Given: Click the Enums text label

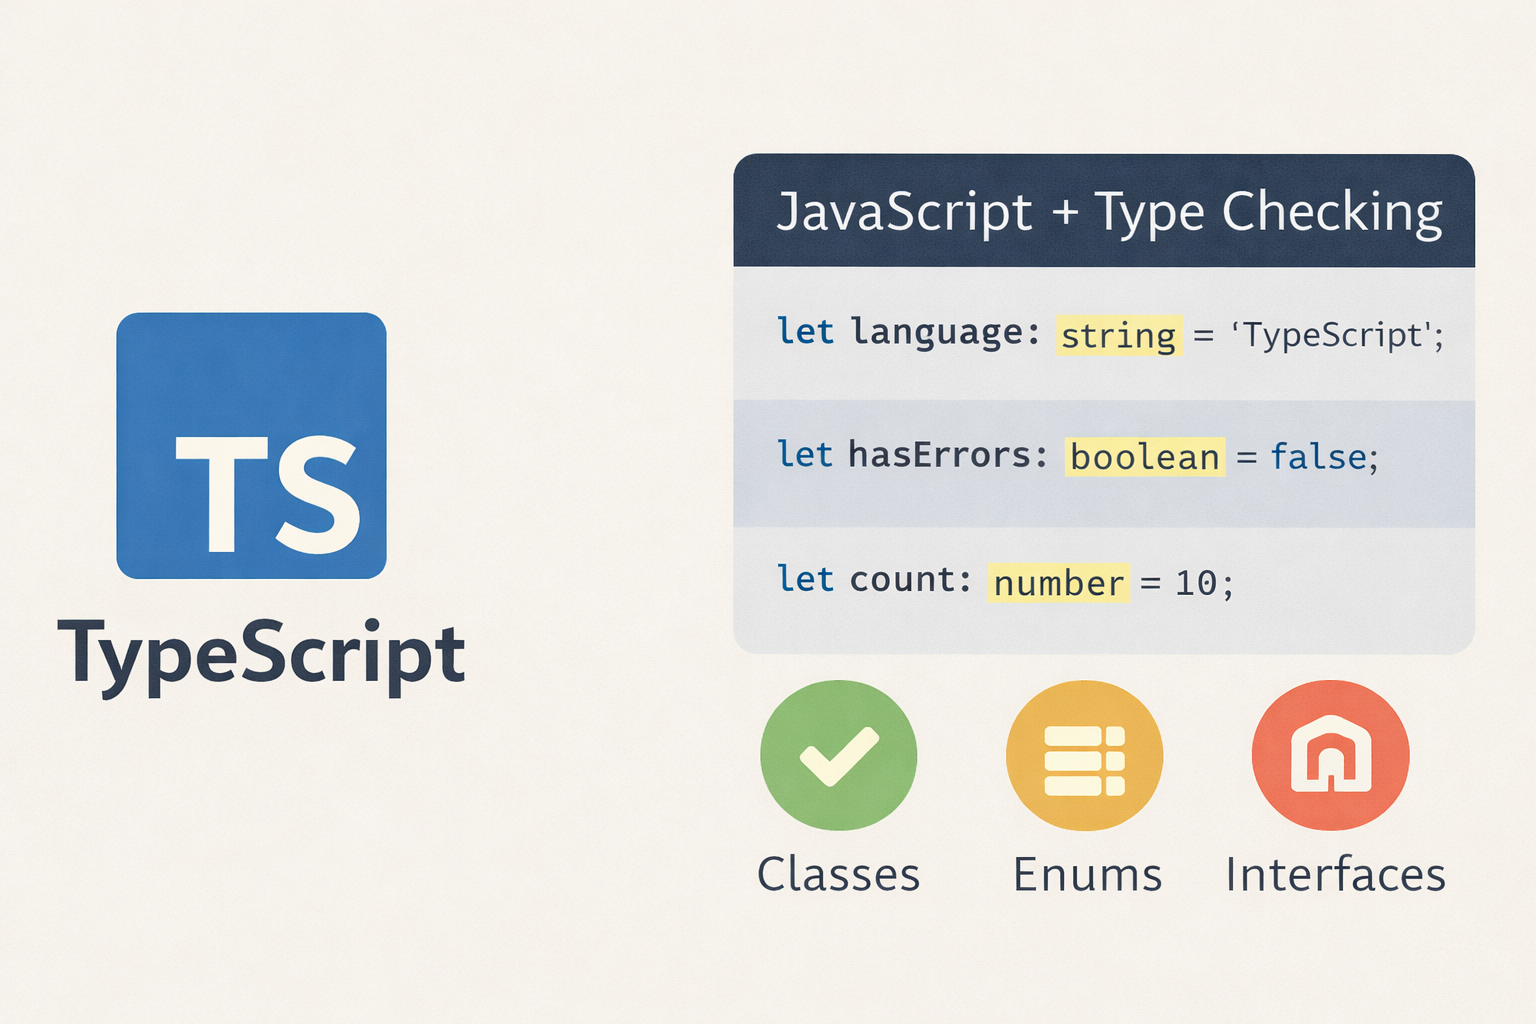Looking at the screenshot, I should pyautogui.click(x=1087, y=875).
